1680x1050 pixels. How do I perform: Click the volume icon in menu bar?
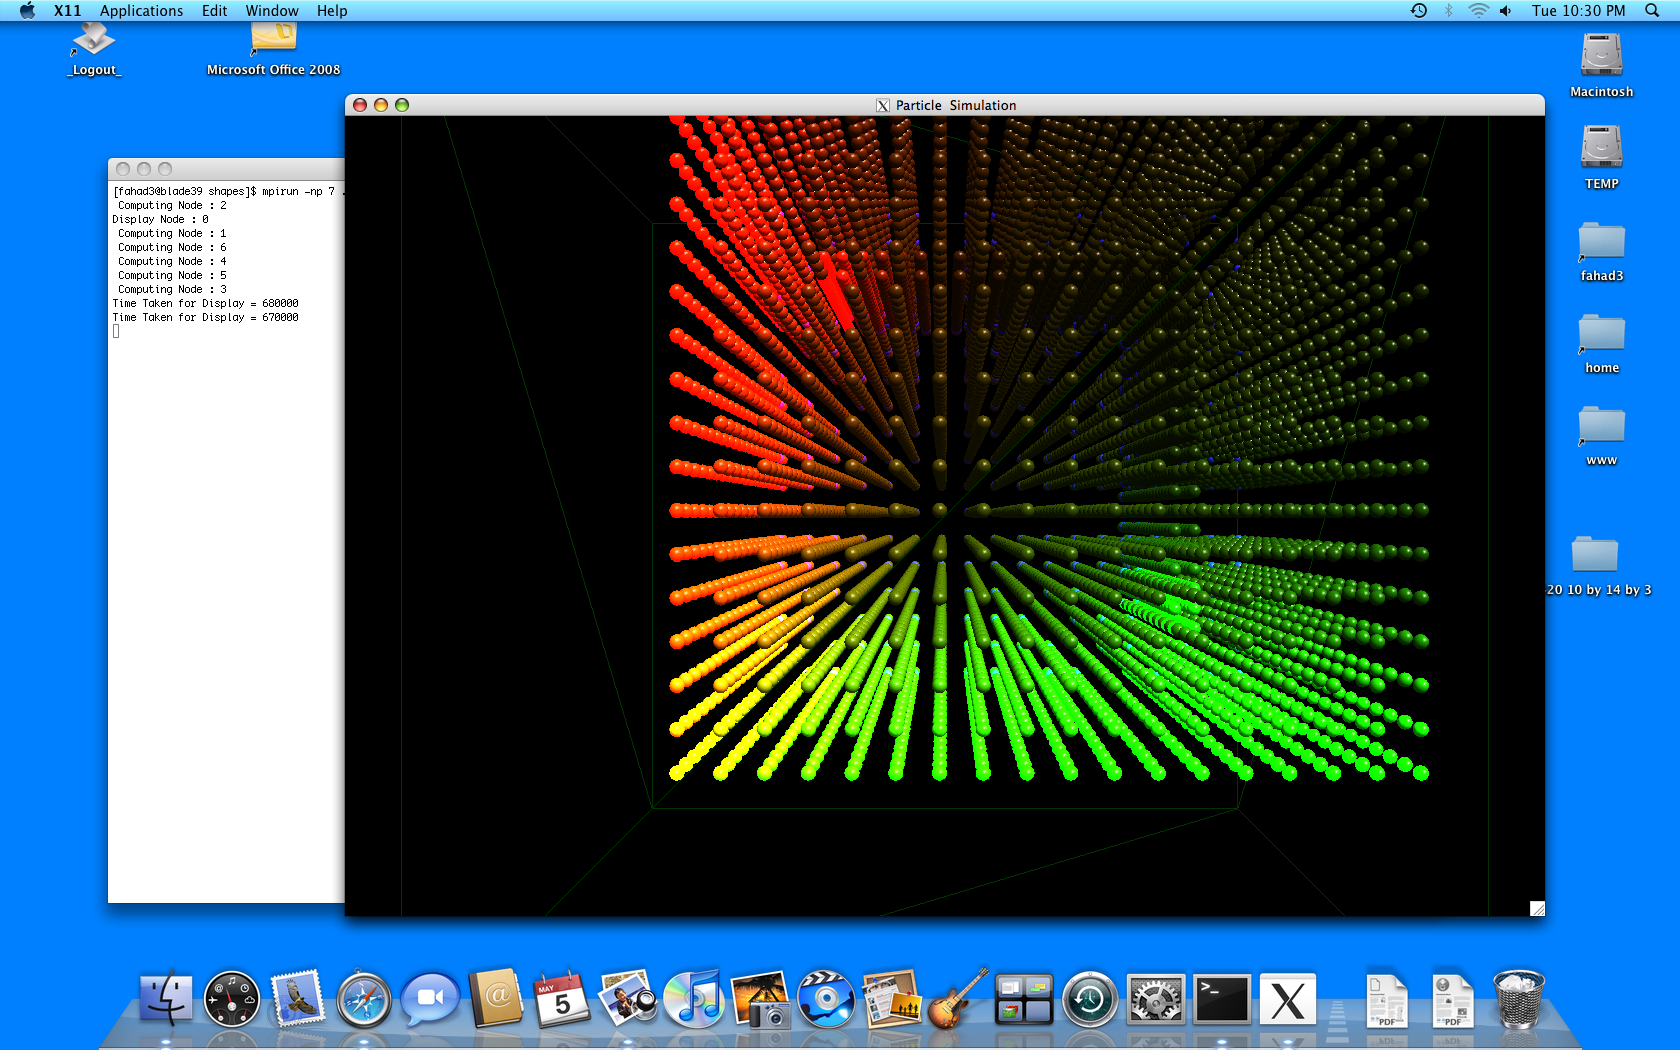[1506, 11]
